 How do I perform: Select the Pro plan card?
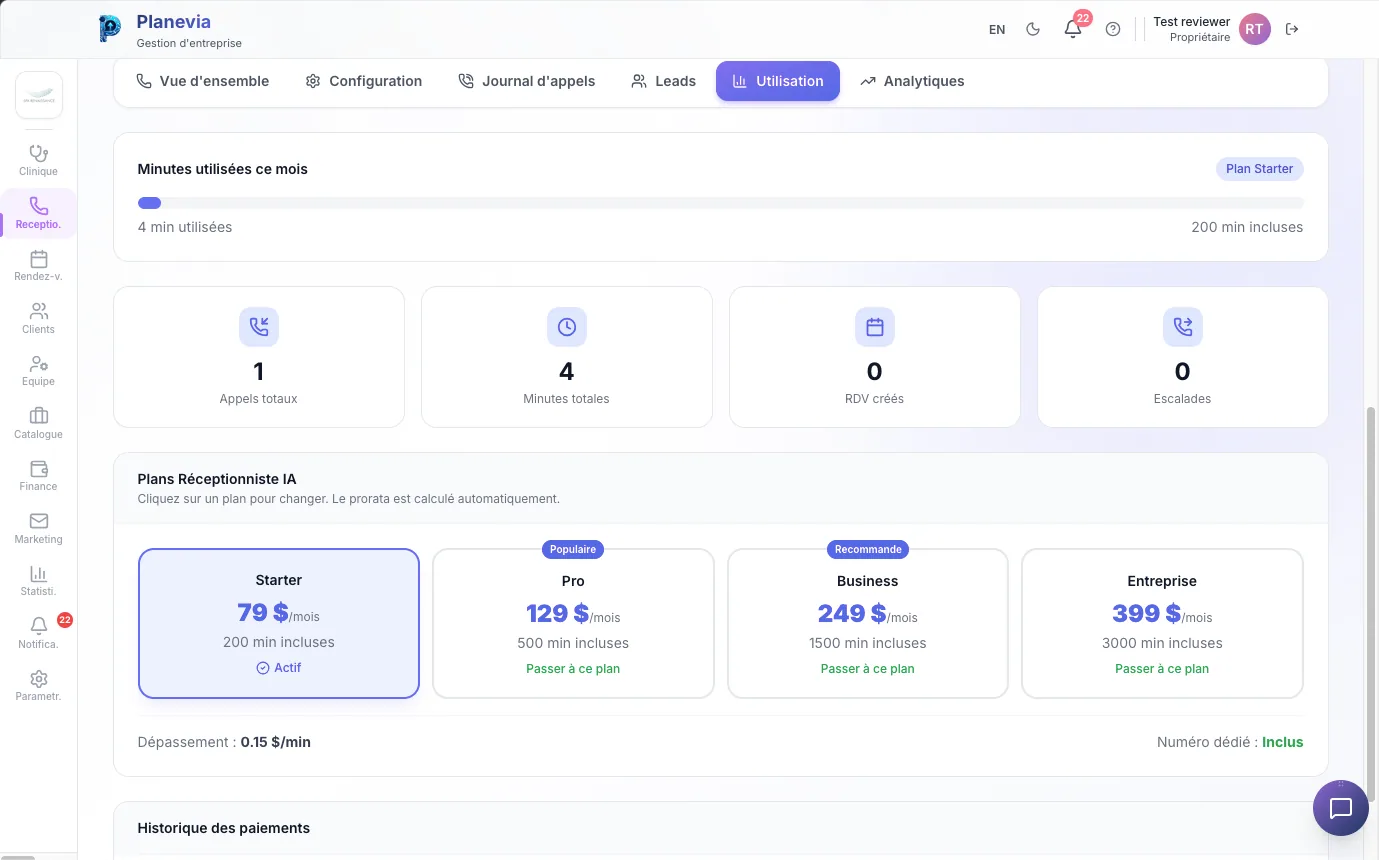click(x=573, y=623)
